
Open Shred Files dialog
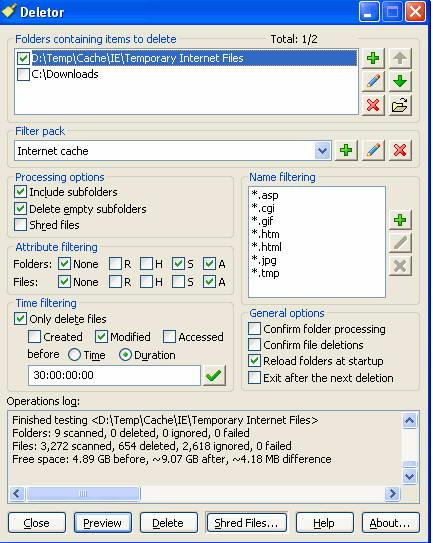[246, 523]
